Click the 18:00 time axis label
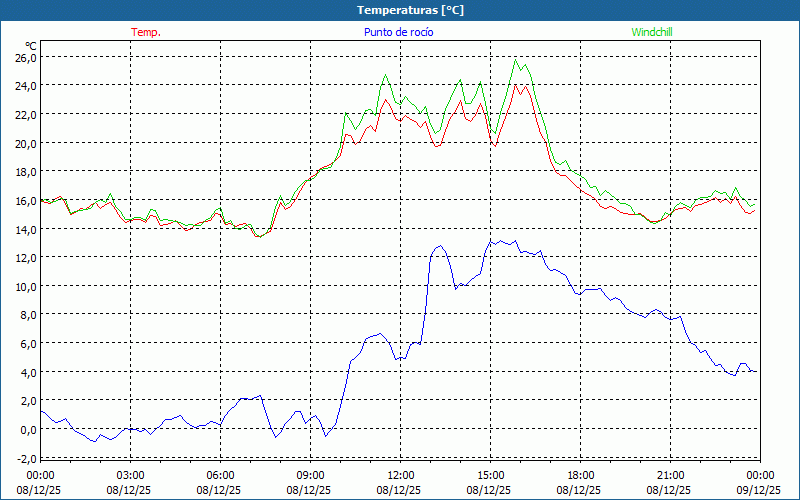Viewport: 800px width, 500px height. [580, 475]
